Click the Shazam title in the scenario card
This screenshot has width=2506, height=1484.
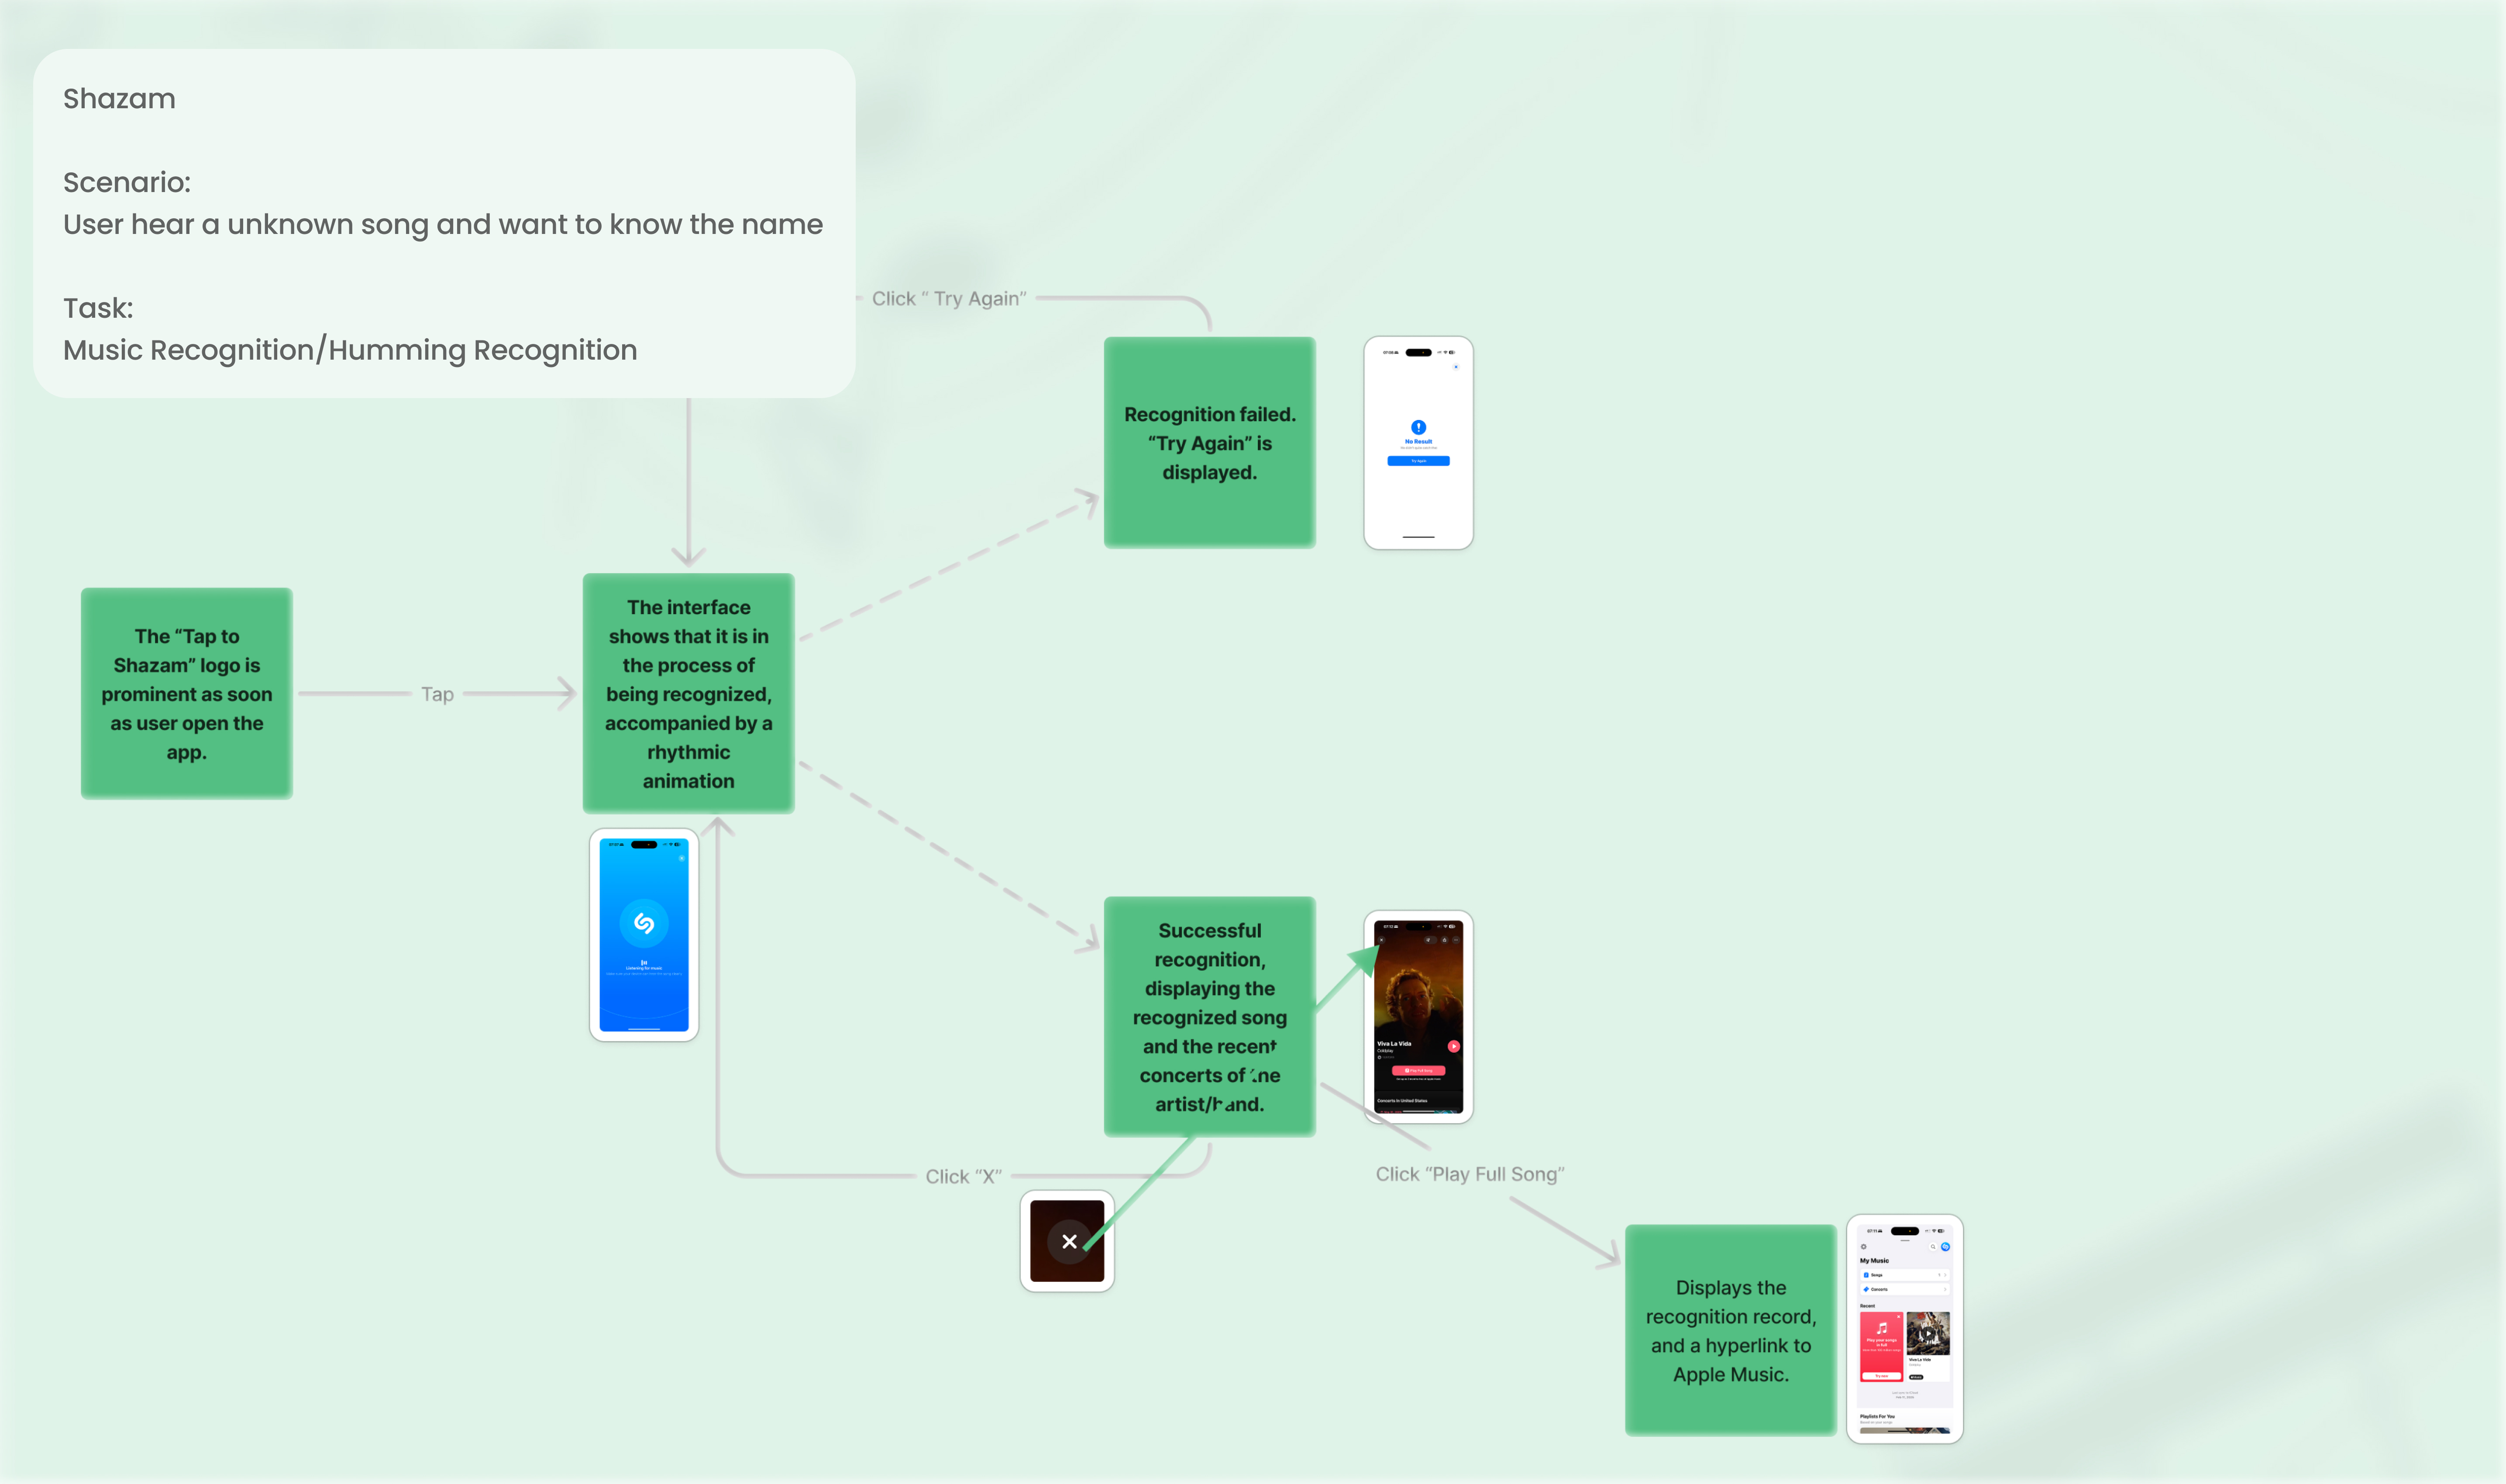[x=119, y=99]
